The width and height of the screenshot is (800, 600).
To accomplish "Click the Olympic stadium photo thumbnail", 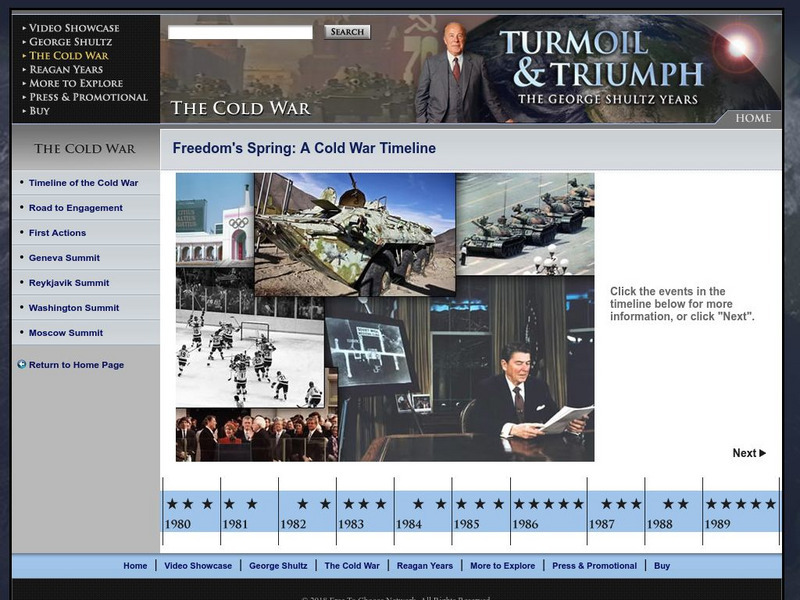I will (x=215, y=219).
